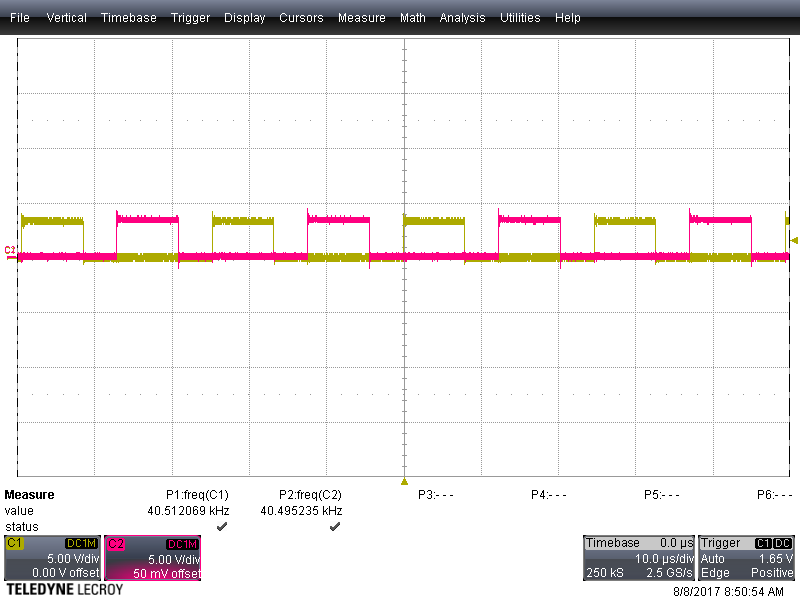Click the 40.512069 kHz value
Image resolution: width=800 pixels, height=600 pixels.
(188, 511)
